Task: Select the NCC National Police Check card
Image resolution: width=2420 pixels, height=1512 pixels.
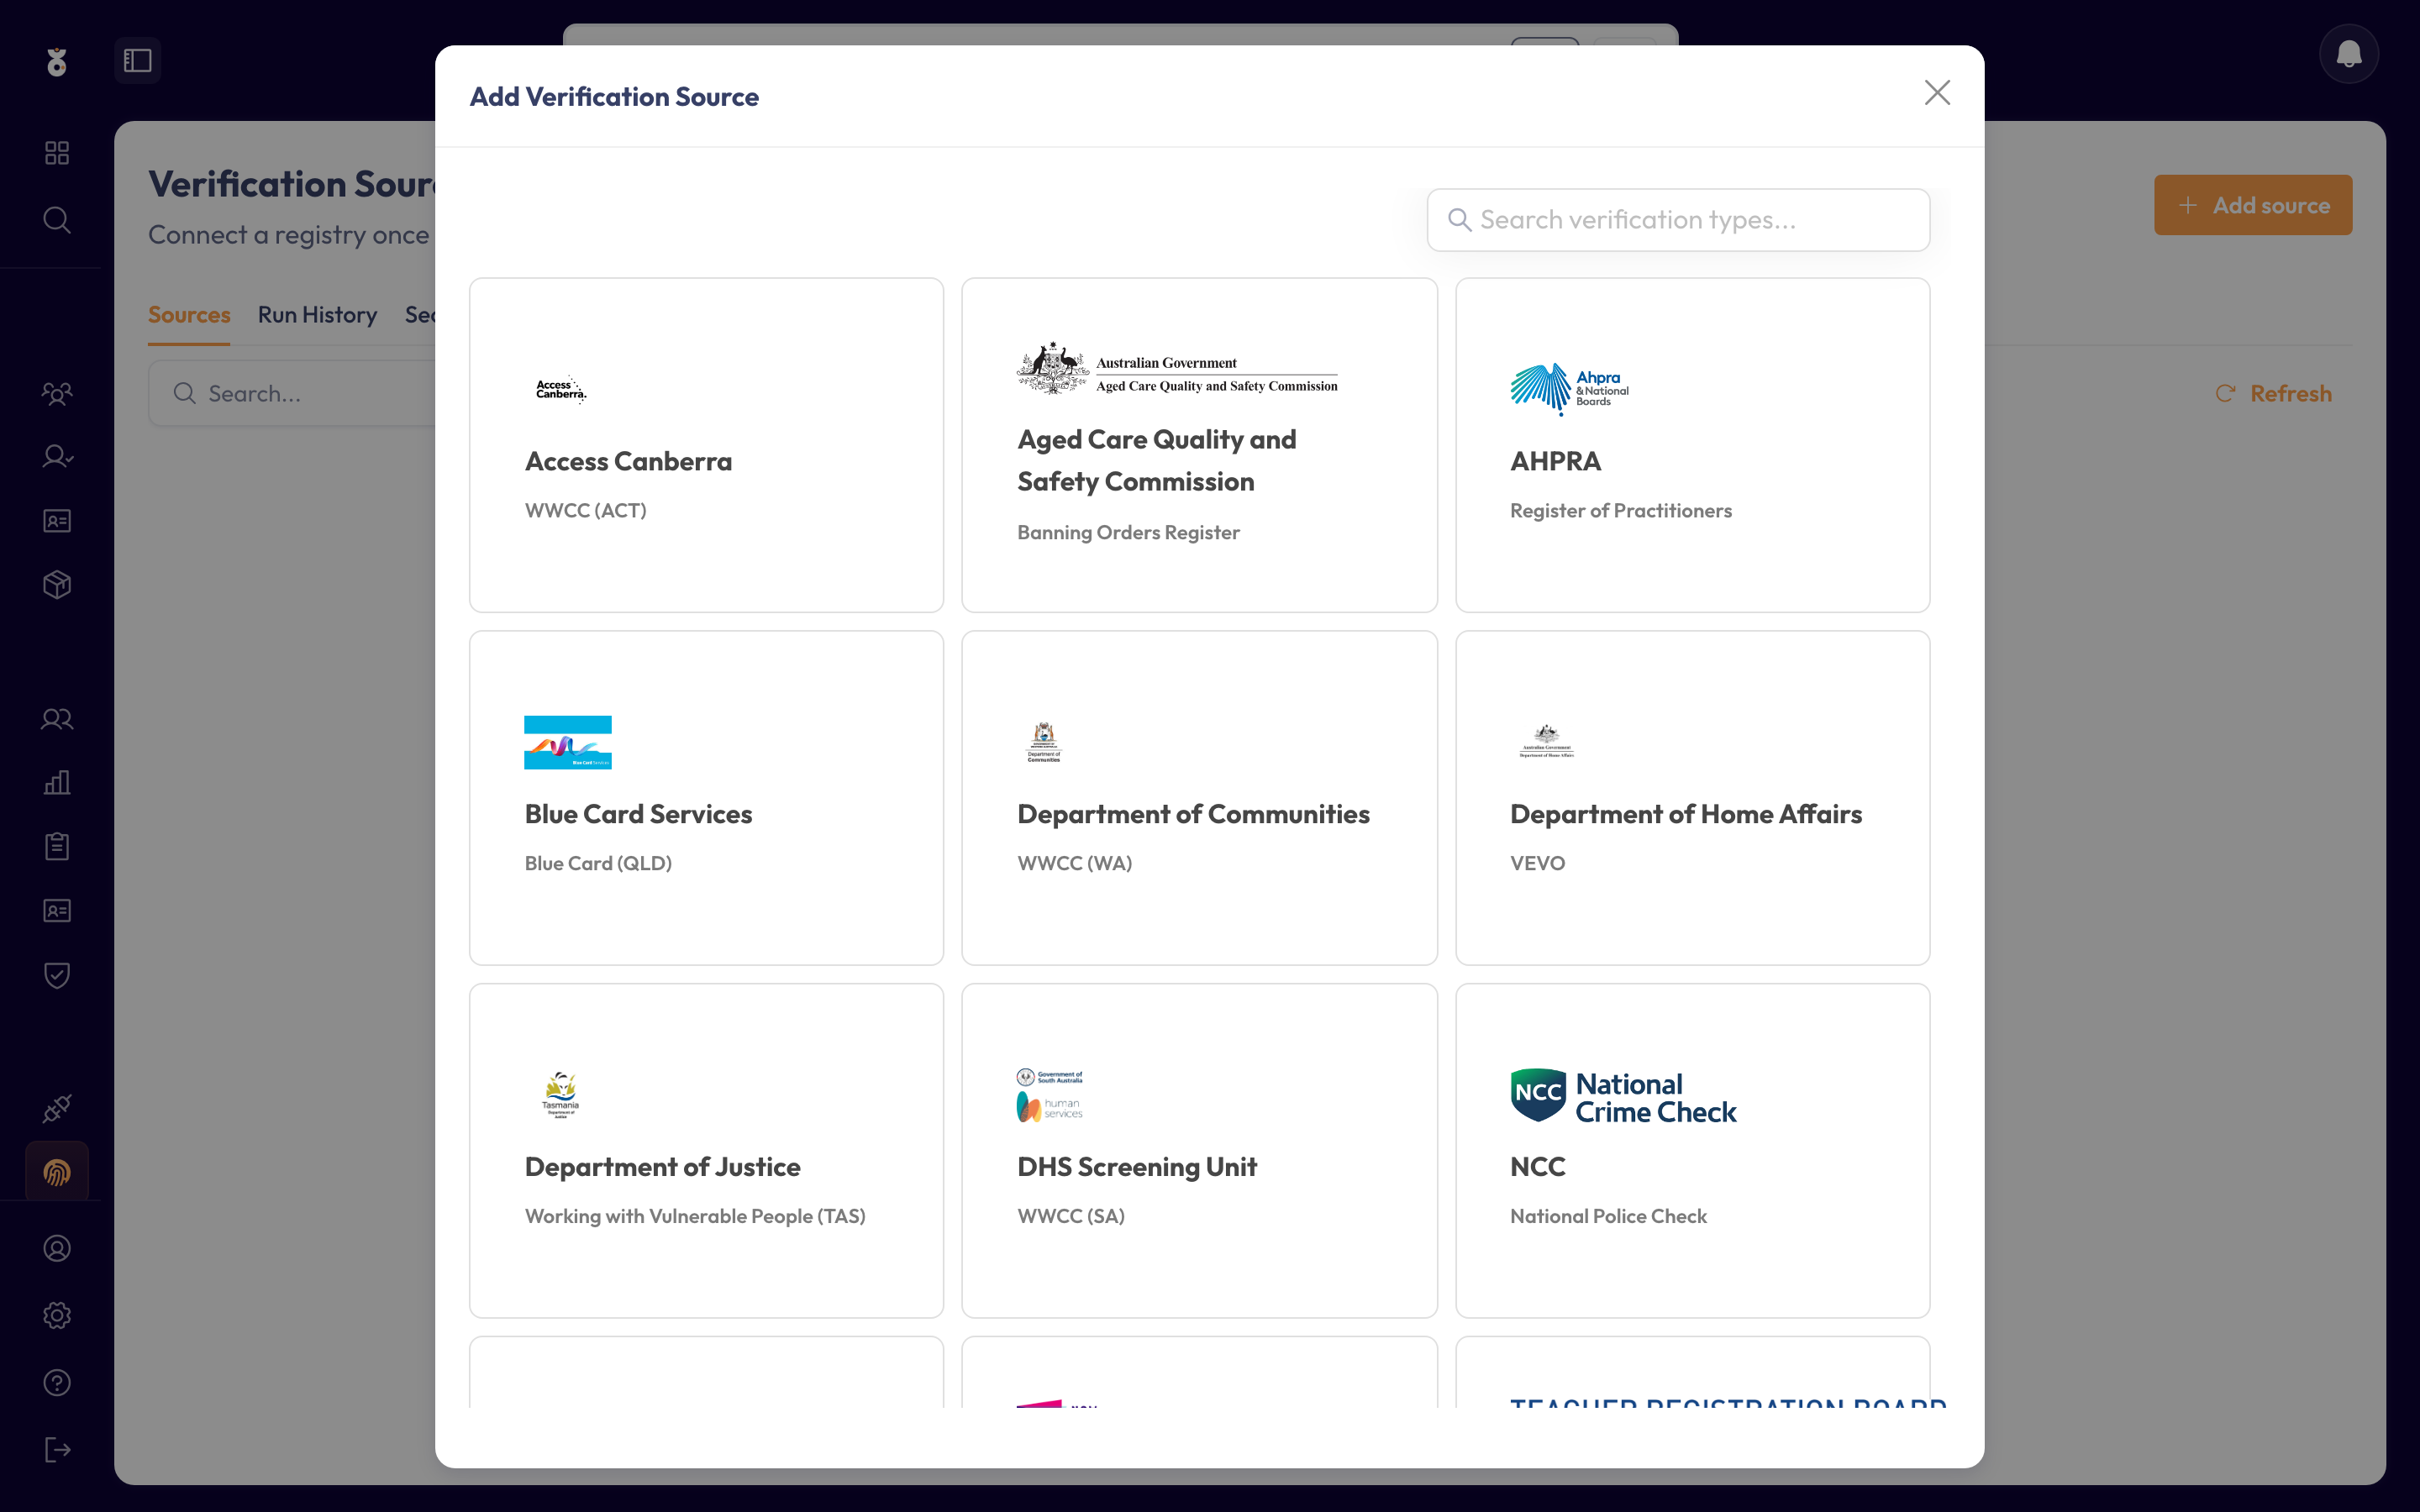Action: (1692, 1151)
